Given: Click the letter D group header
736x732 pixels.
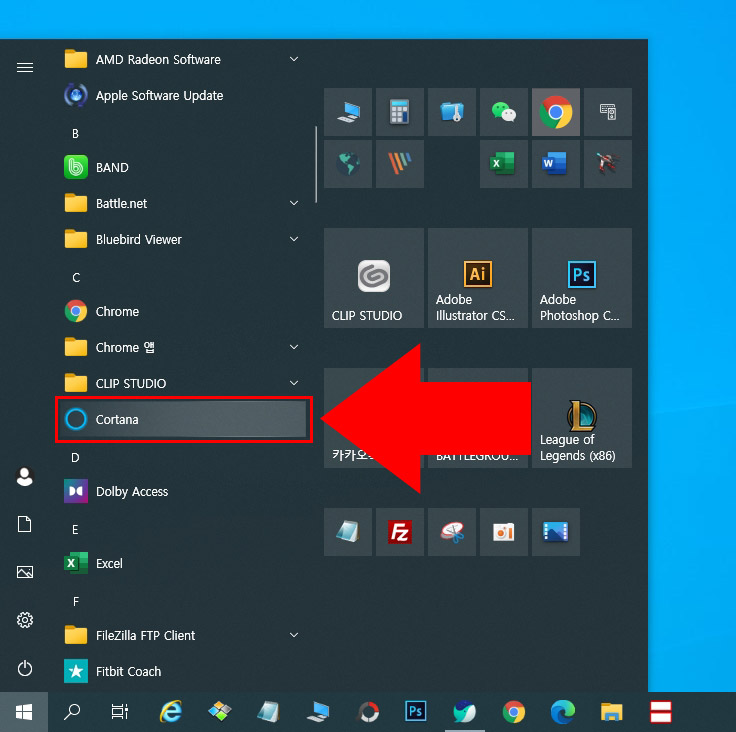Looking at the screenshot, I should click(x=75, y=458).
